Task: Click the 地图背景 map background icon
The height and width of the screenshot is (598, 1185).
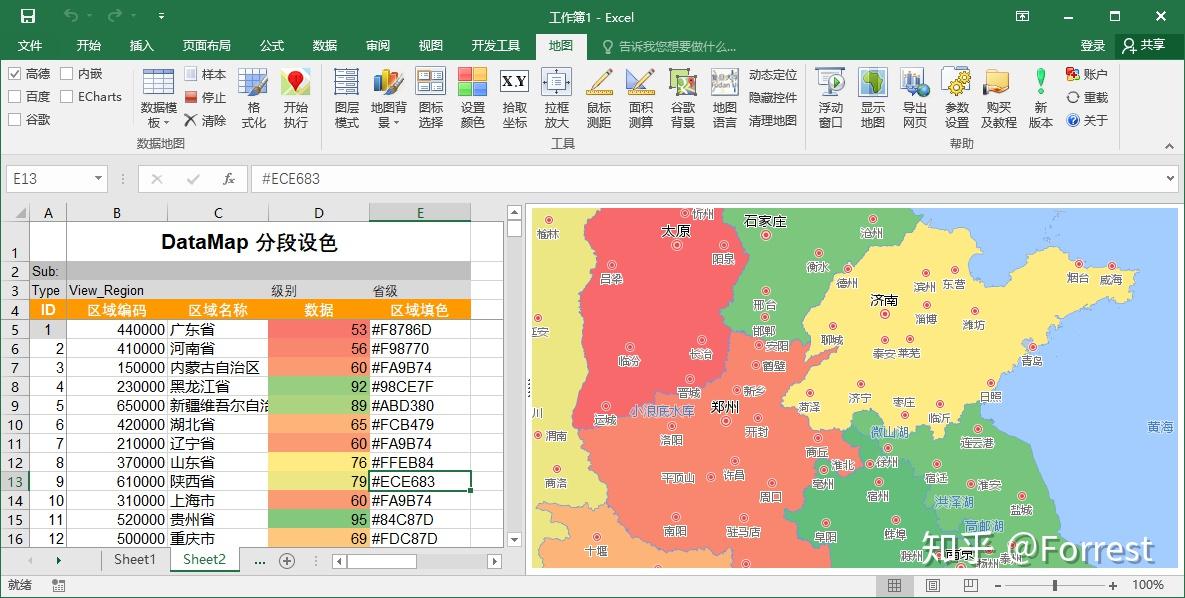Action: tap(388, 98)
